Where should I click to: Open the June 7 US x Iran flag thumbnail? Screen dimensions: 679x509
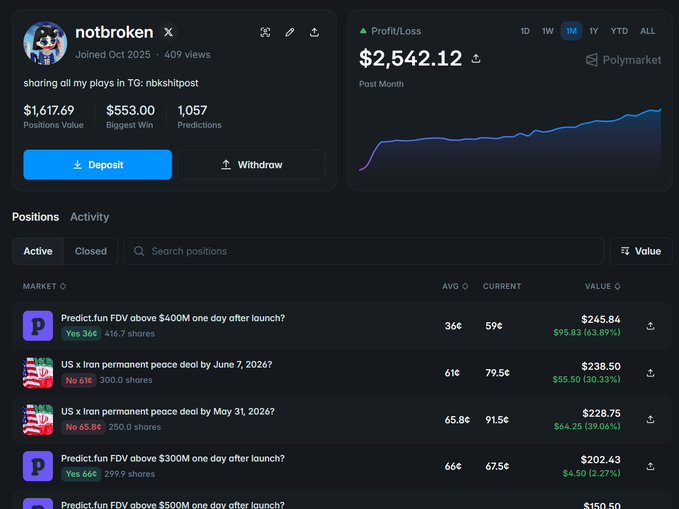38,373
